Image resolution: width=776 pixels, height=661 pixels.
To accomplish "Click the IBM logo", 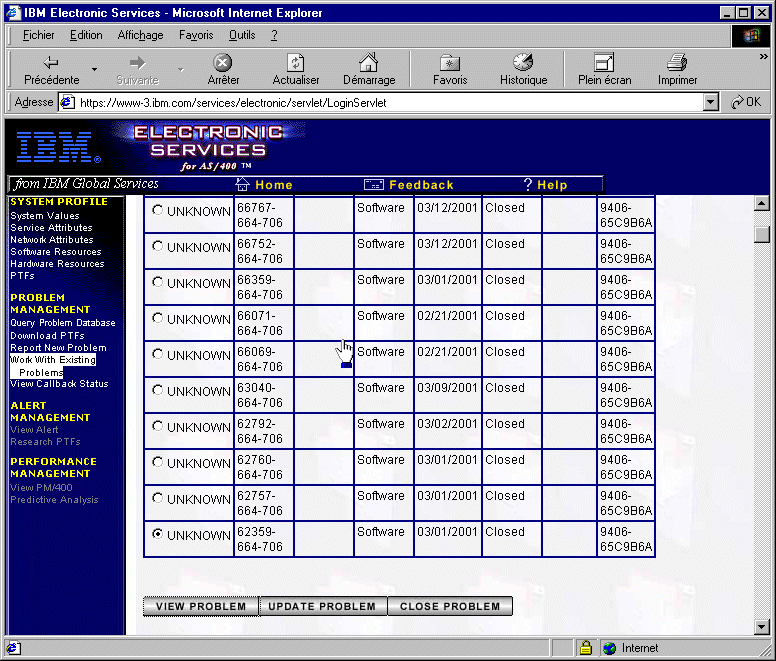I will [x=58, y=147].
